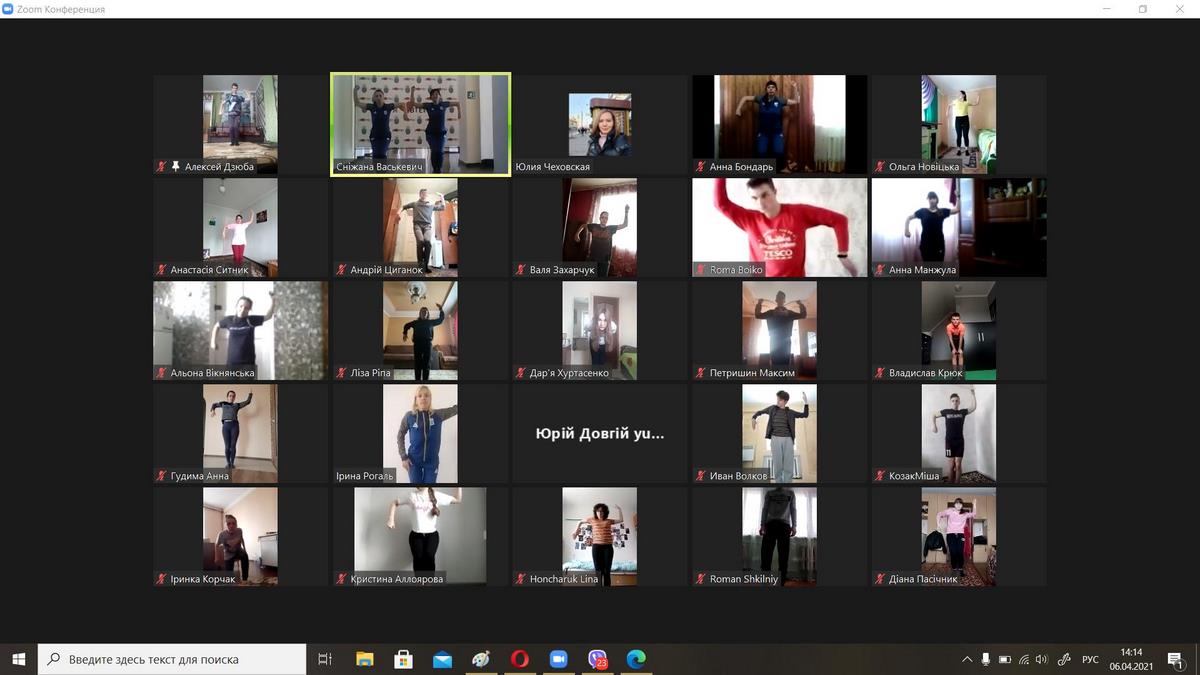
Task: Open the notification center panel
Action: [1176, 659]
